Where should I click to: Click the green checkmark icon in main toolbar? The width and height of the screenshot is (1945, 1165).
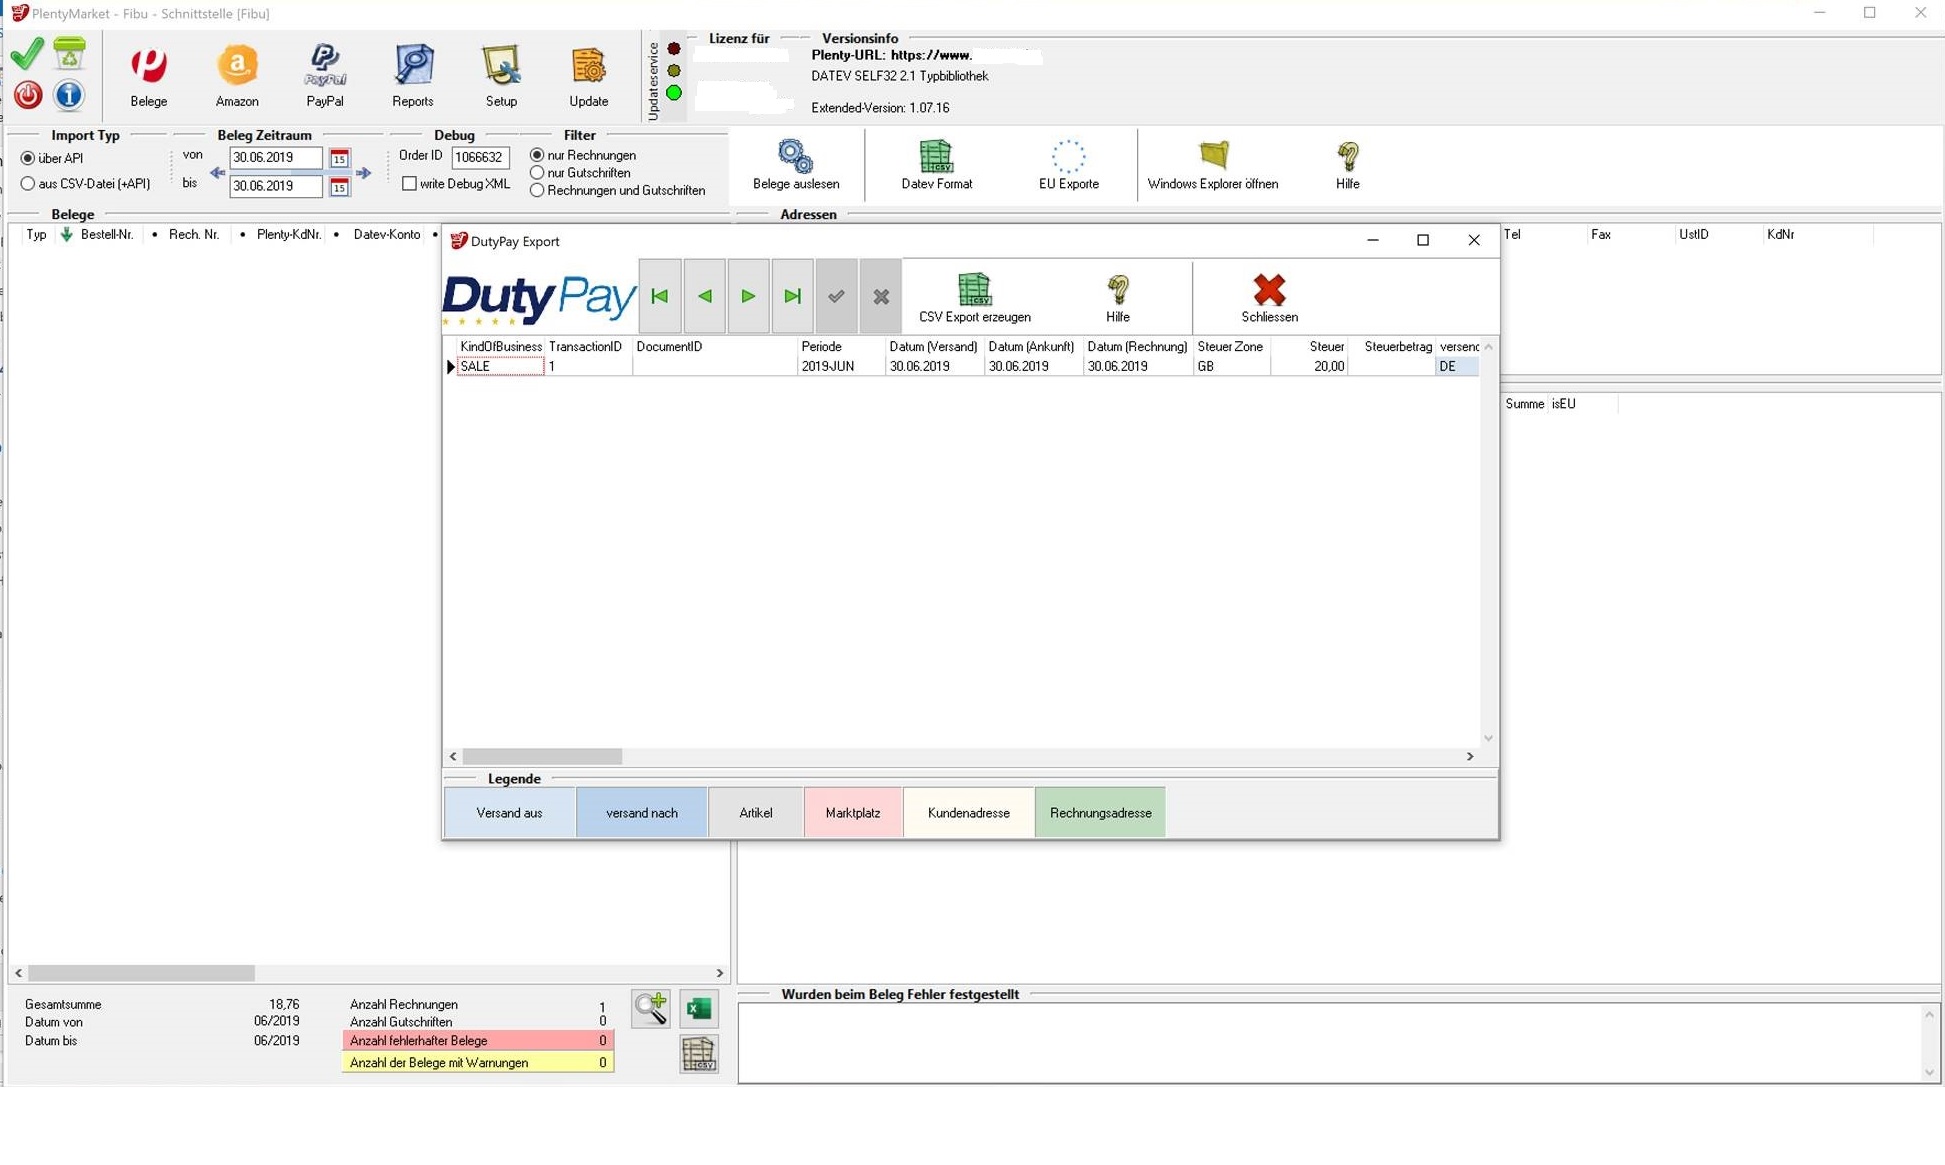point(28,53)
